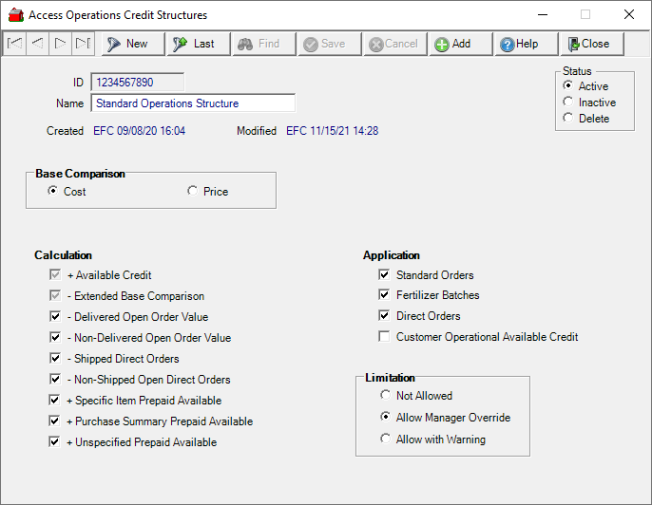Choose Price as Base Comparison
The height and width of the screenshot is (505, 652).
click(x=192, y=191)
